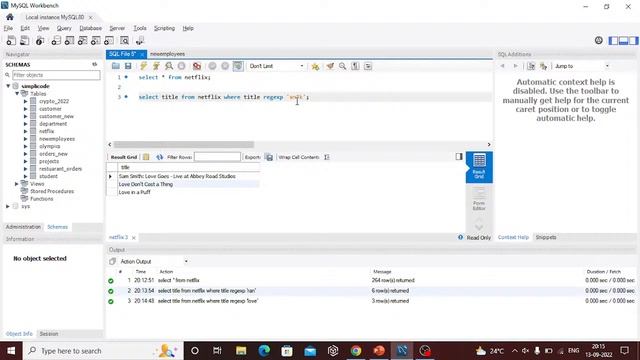Create a new table using the toolbar
The image size is (640, 360).
(x=69, y=40)
